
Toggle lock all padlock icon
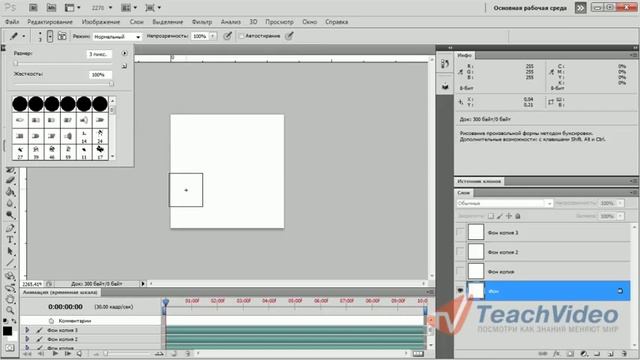pos(518,216)
